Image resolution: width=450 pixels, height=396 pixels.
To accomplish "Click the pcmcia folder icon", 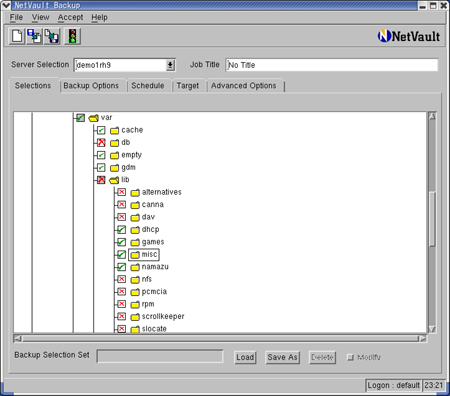I will [x=135, y=292].
